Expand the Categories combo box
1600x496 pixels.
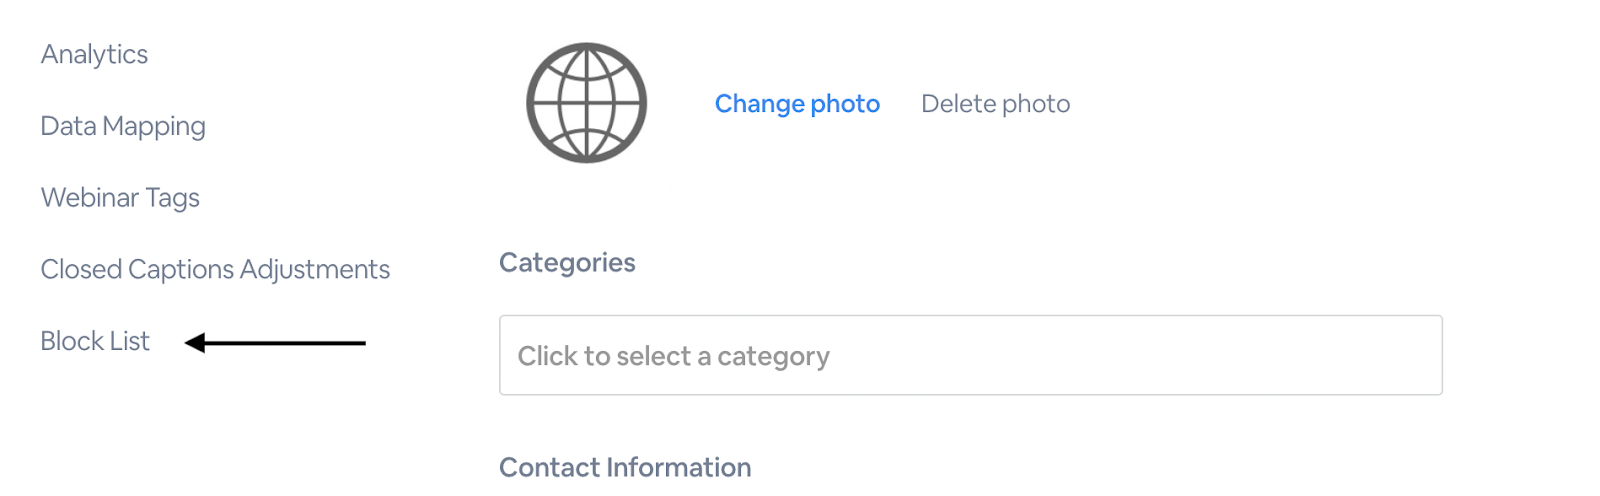[970, 355]
